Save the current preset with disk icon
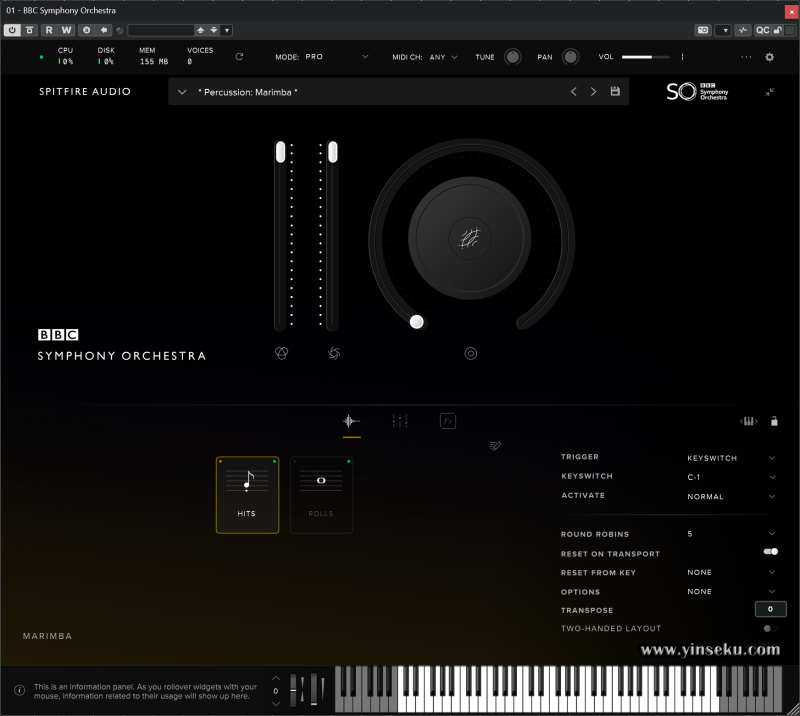Screen dimensions: 800x716 click(614, 92)
